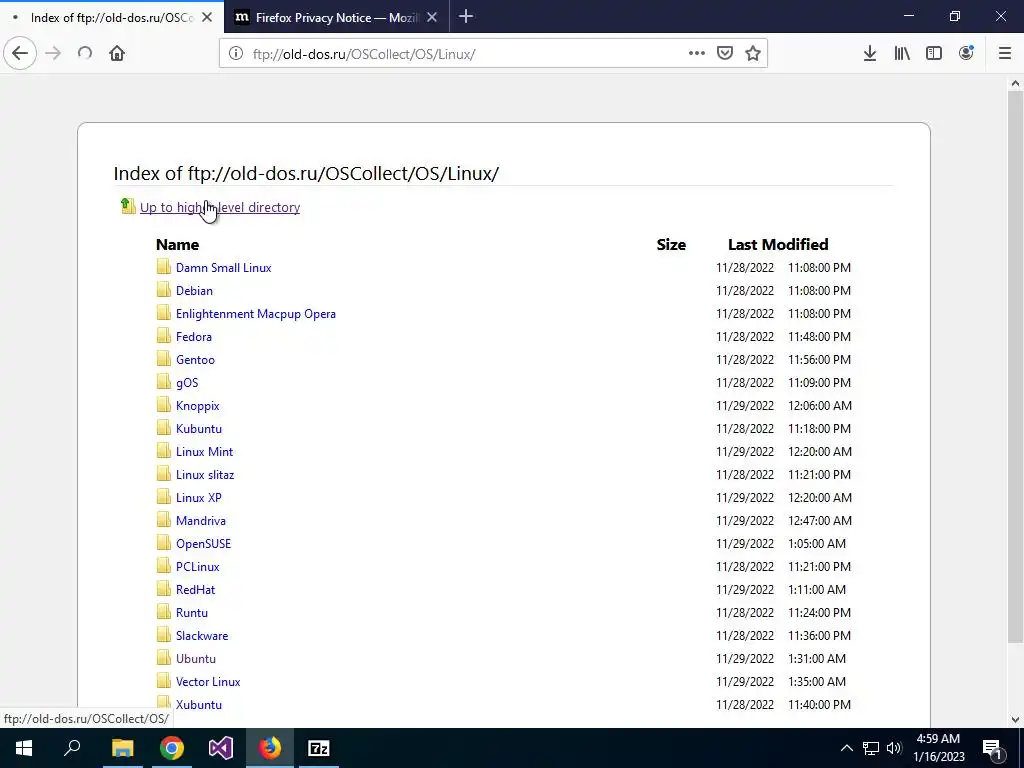Open the notification center icon
Viewport: 1024px width, 768px height.
click(x=993, y=748)
